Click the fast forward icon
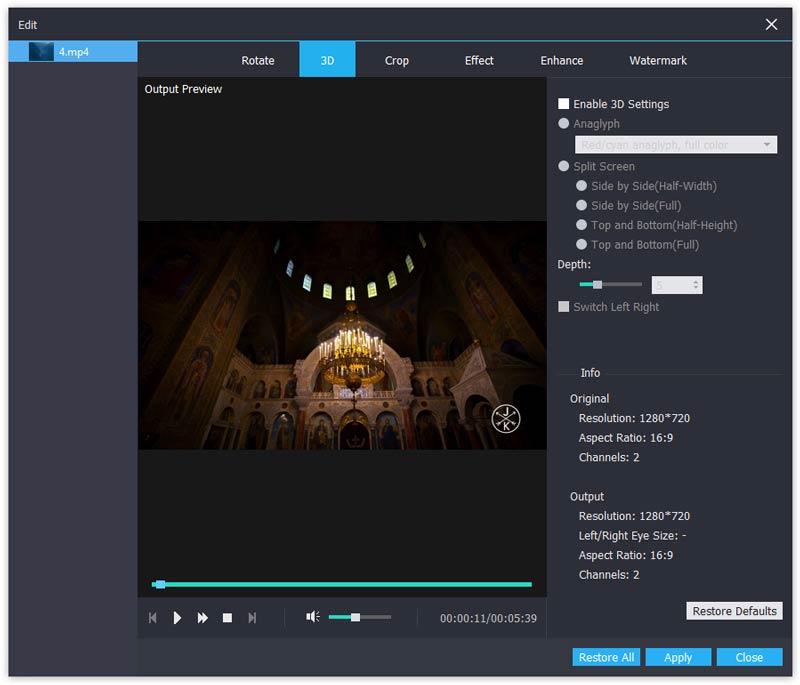The height and width of the screenshot is (685, 800). (x=202, y=618)
